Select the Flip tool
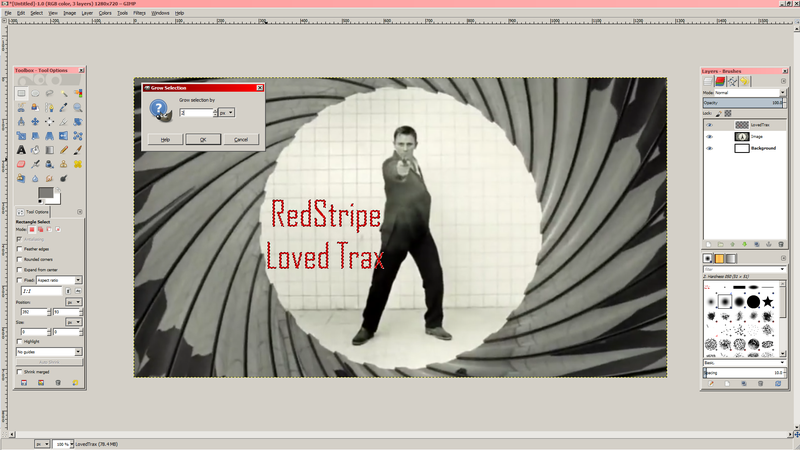 pyautogui.click(x=64, y=136)
